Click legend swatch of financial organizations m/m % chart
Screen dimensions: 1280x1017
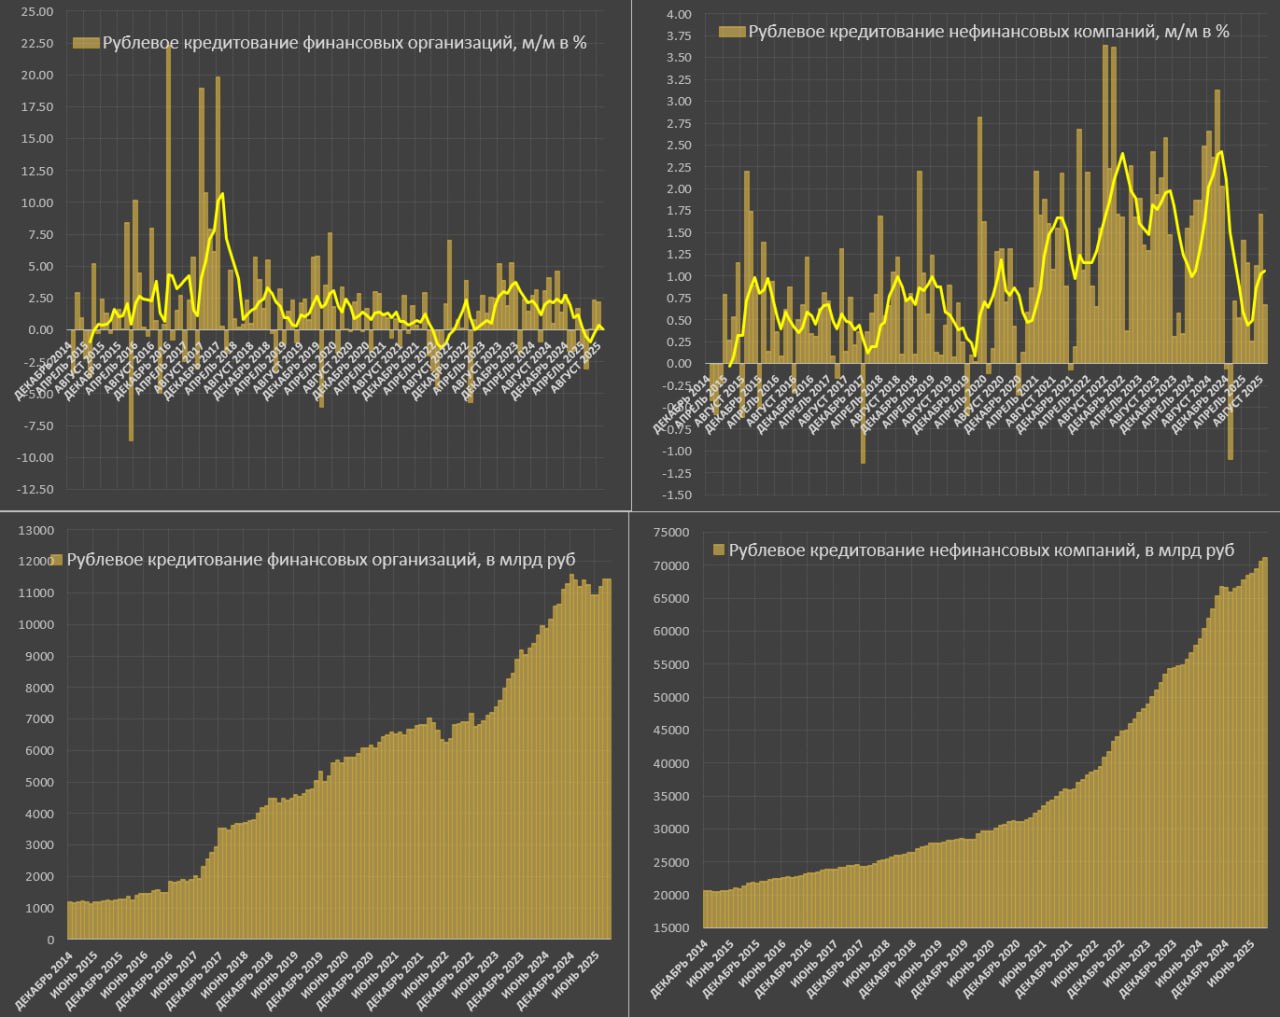(86, 43)
